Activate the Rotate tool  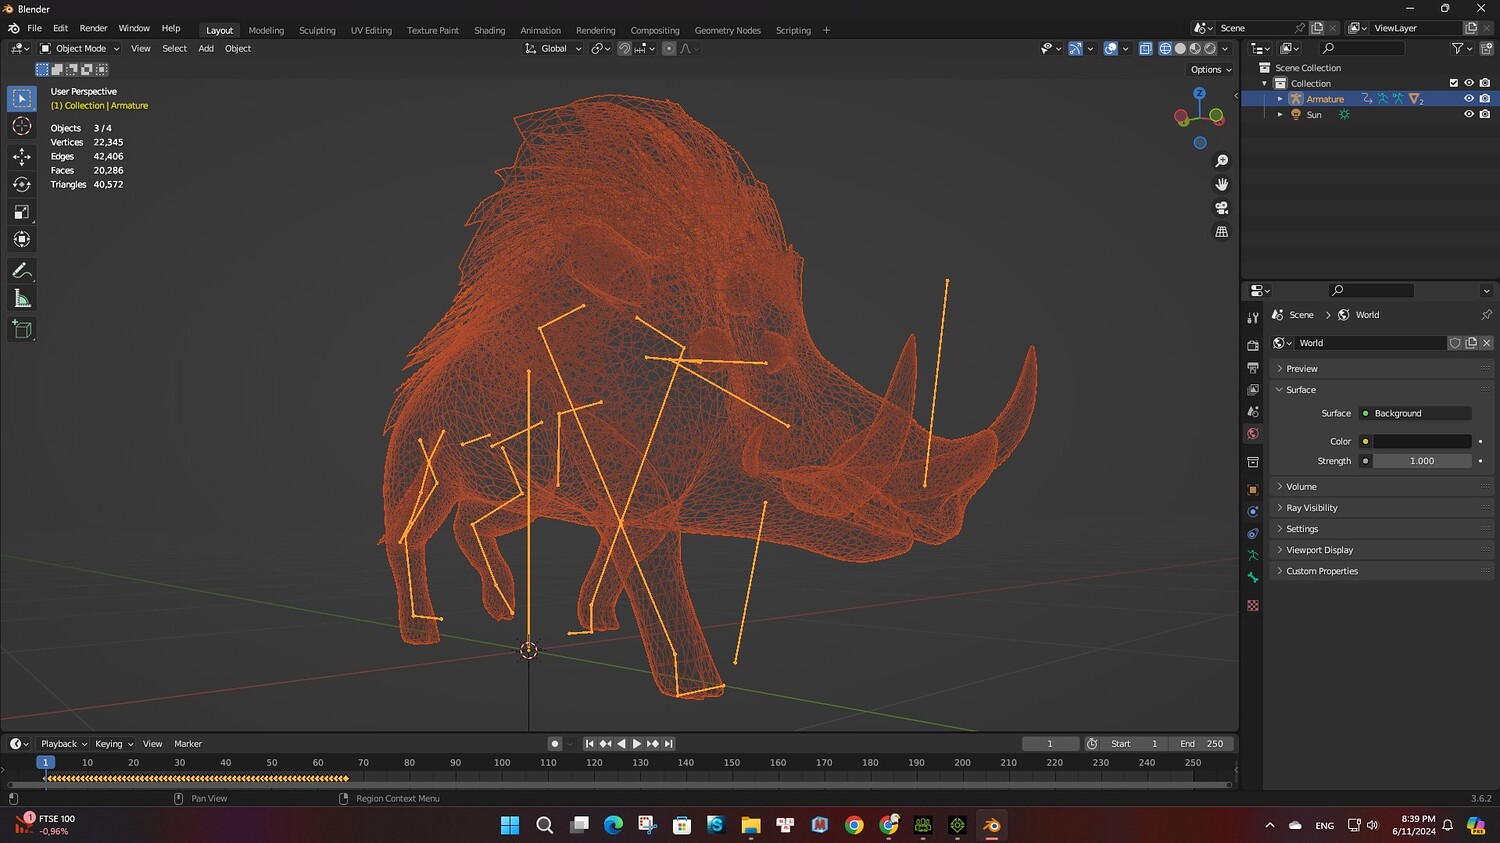tap(22, 184)
